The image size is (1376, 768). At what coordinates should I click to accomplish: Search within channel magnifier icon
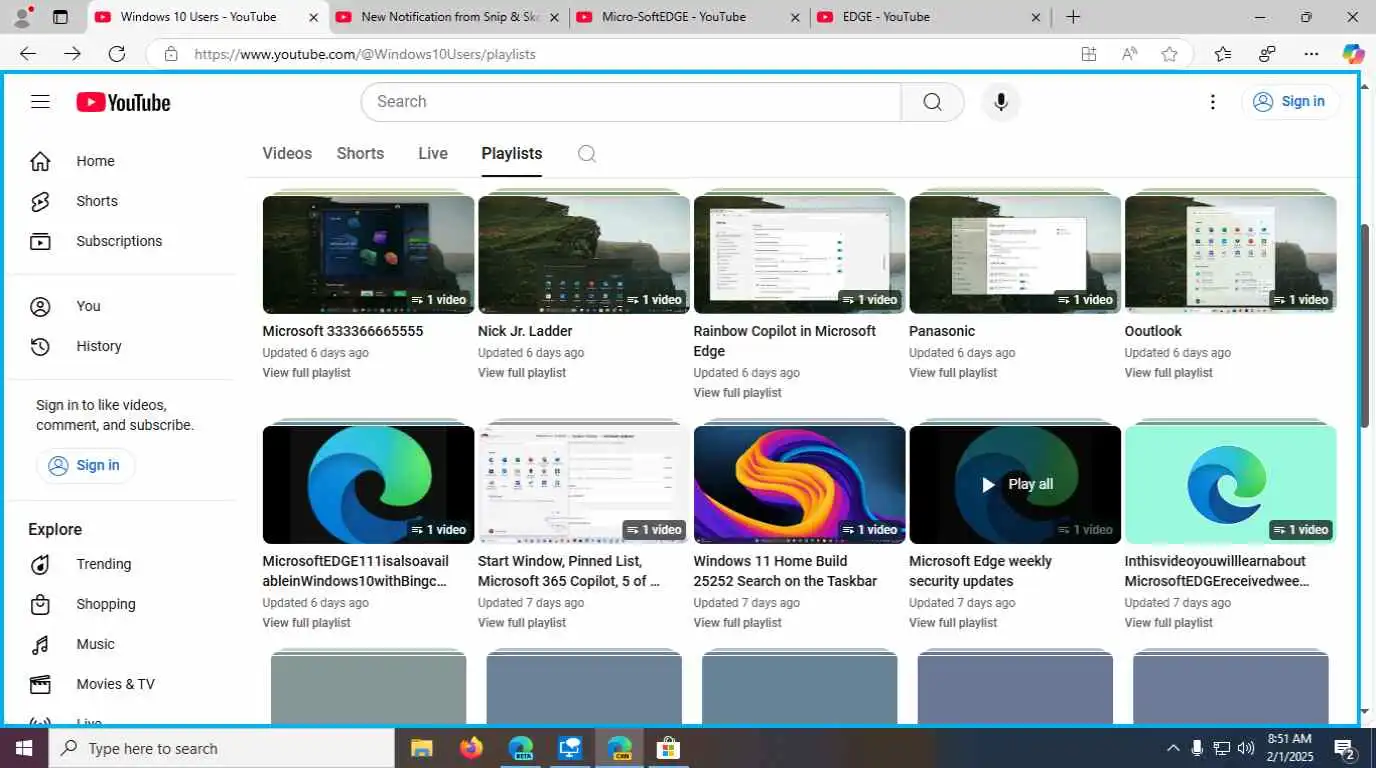coord(587,153)
